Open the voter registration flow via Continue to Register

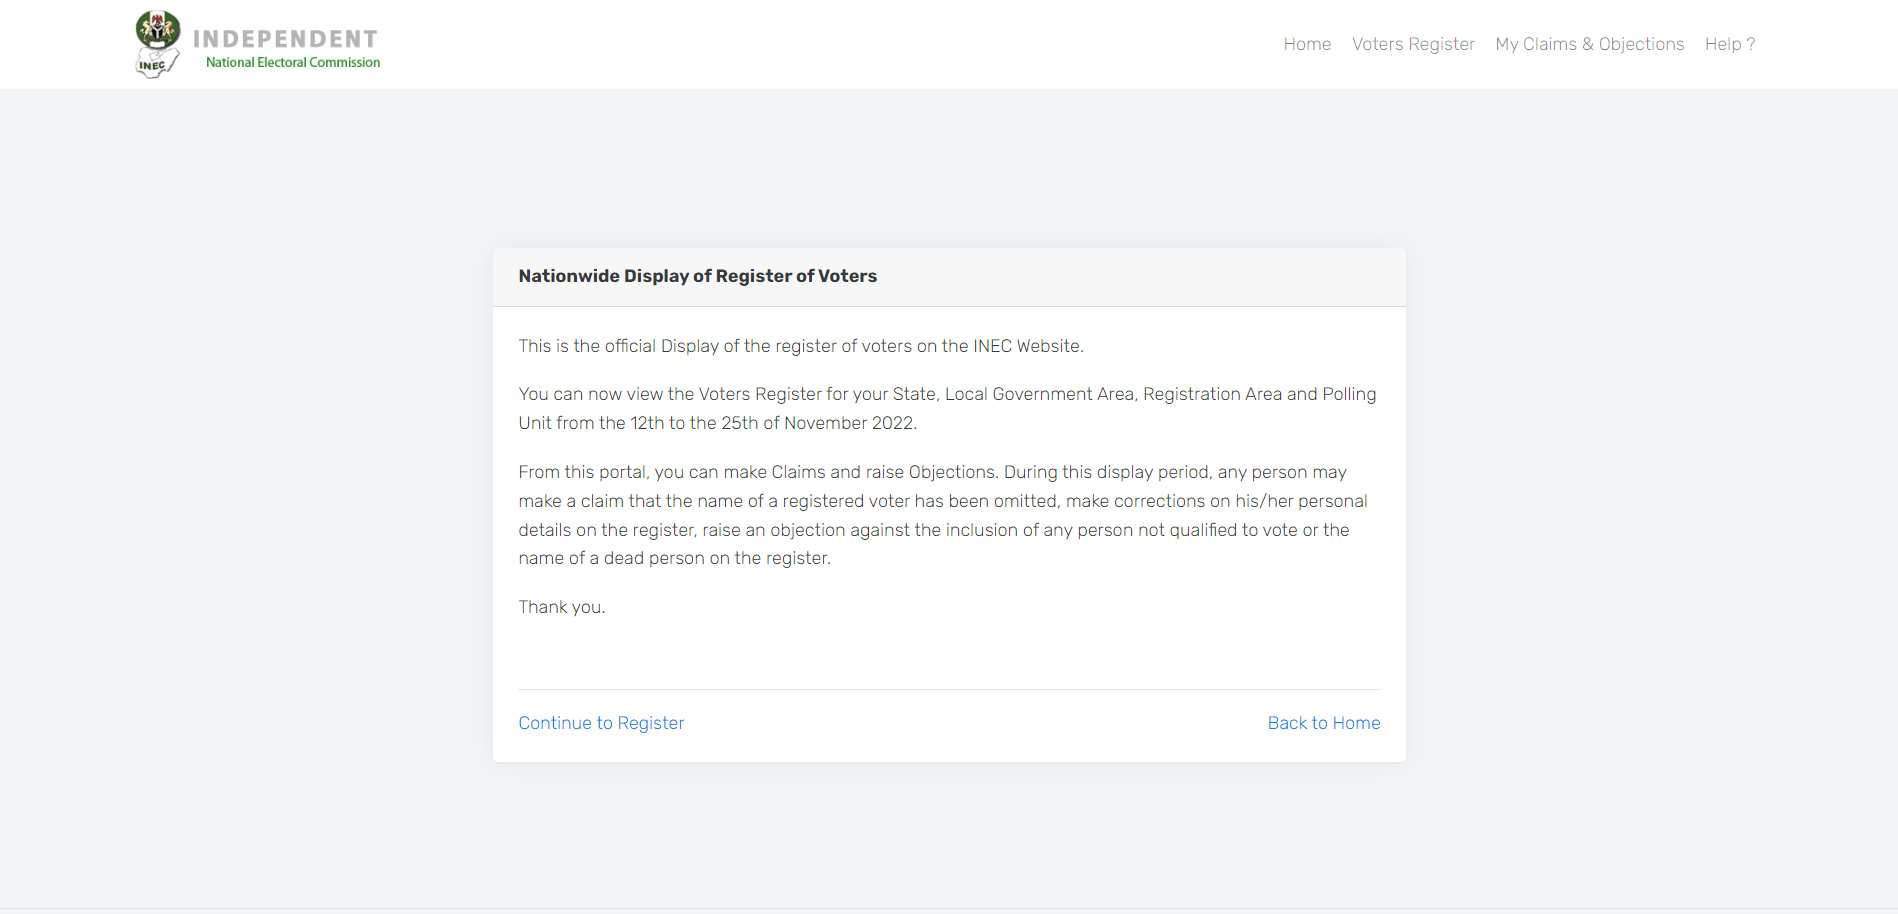pos(600,722)
